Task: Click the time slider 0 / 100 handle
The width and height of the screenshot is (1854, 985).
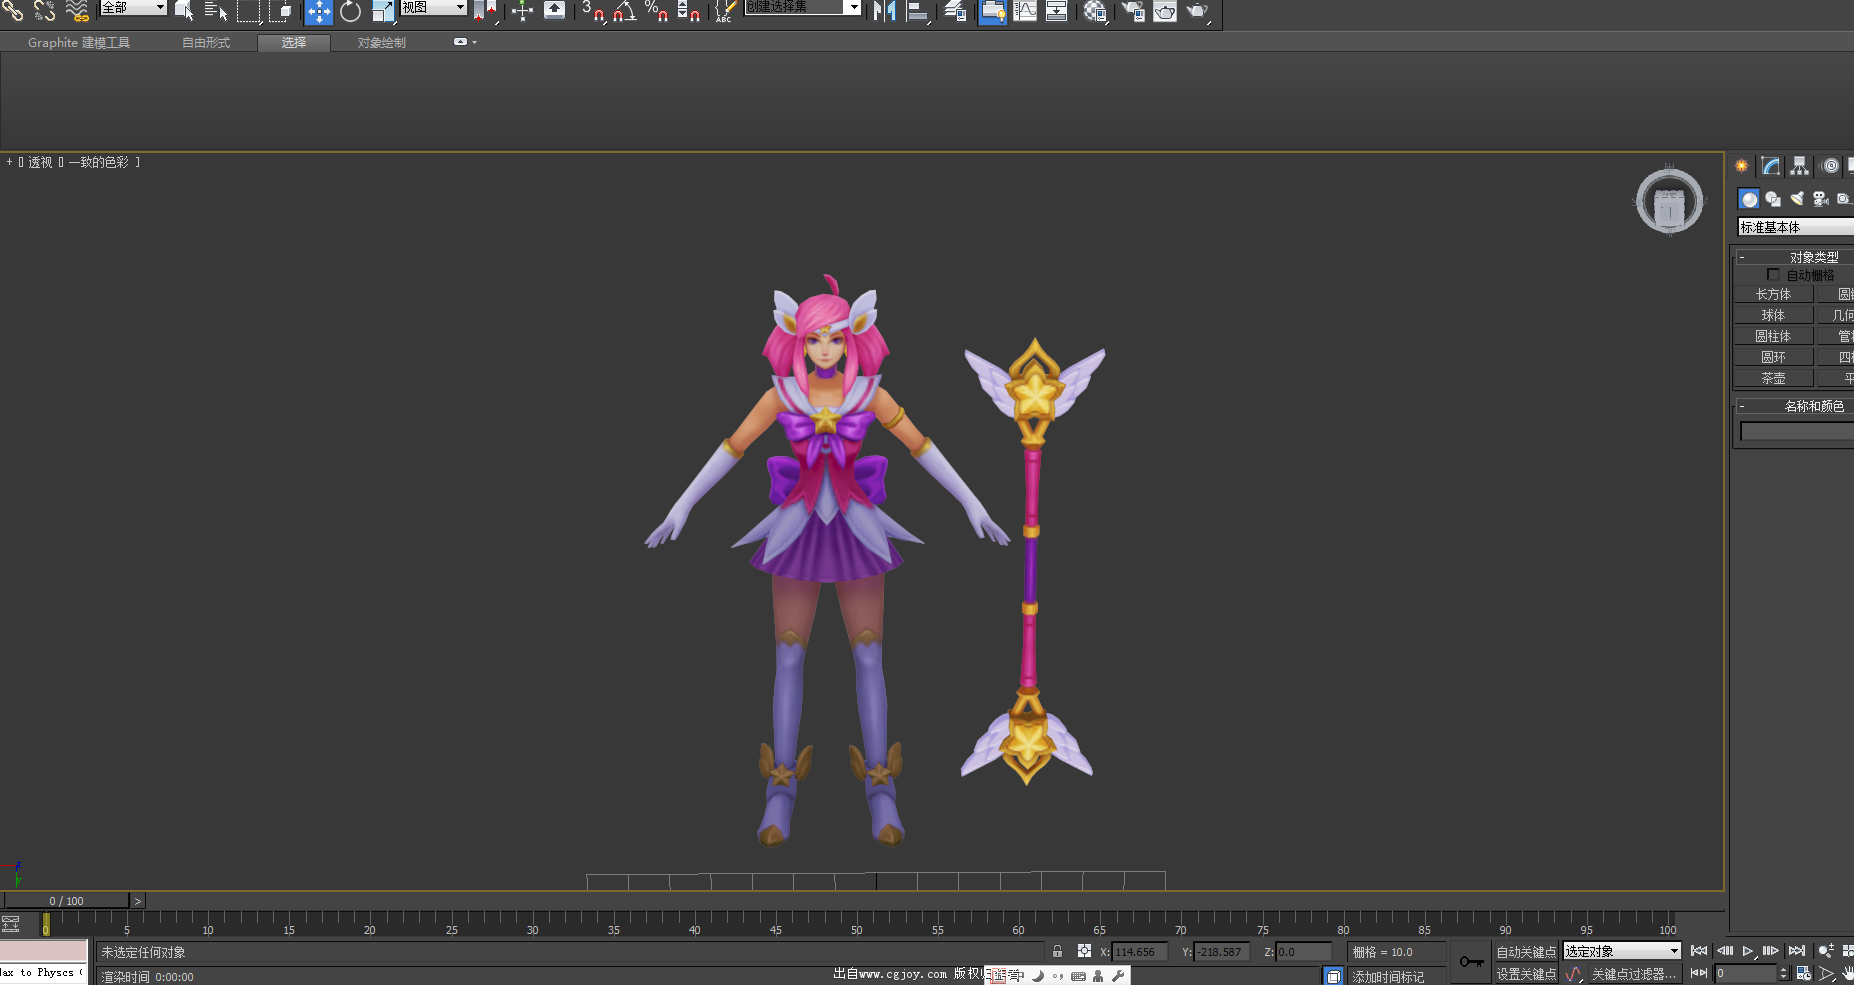Action: (66, 901)
